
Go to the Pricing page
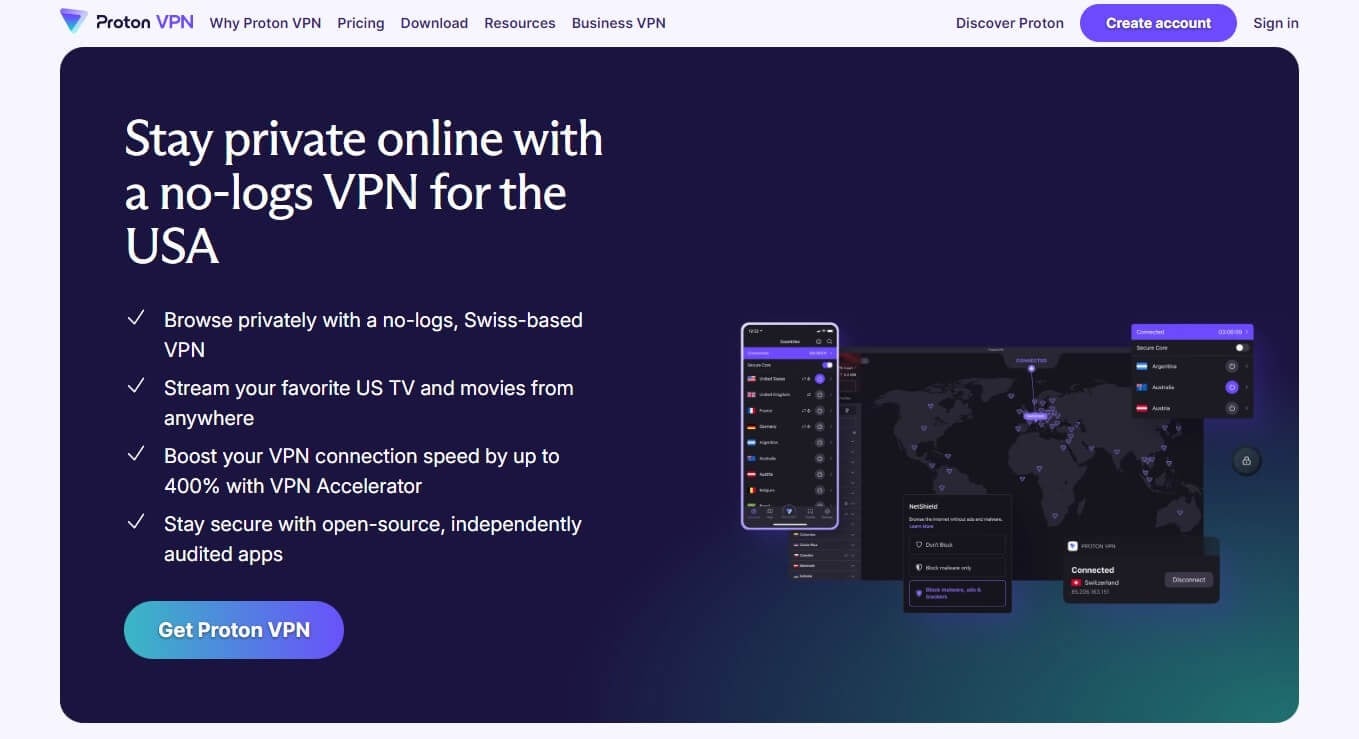pos(361,23)
